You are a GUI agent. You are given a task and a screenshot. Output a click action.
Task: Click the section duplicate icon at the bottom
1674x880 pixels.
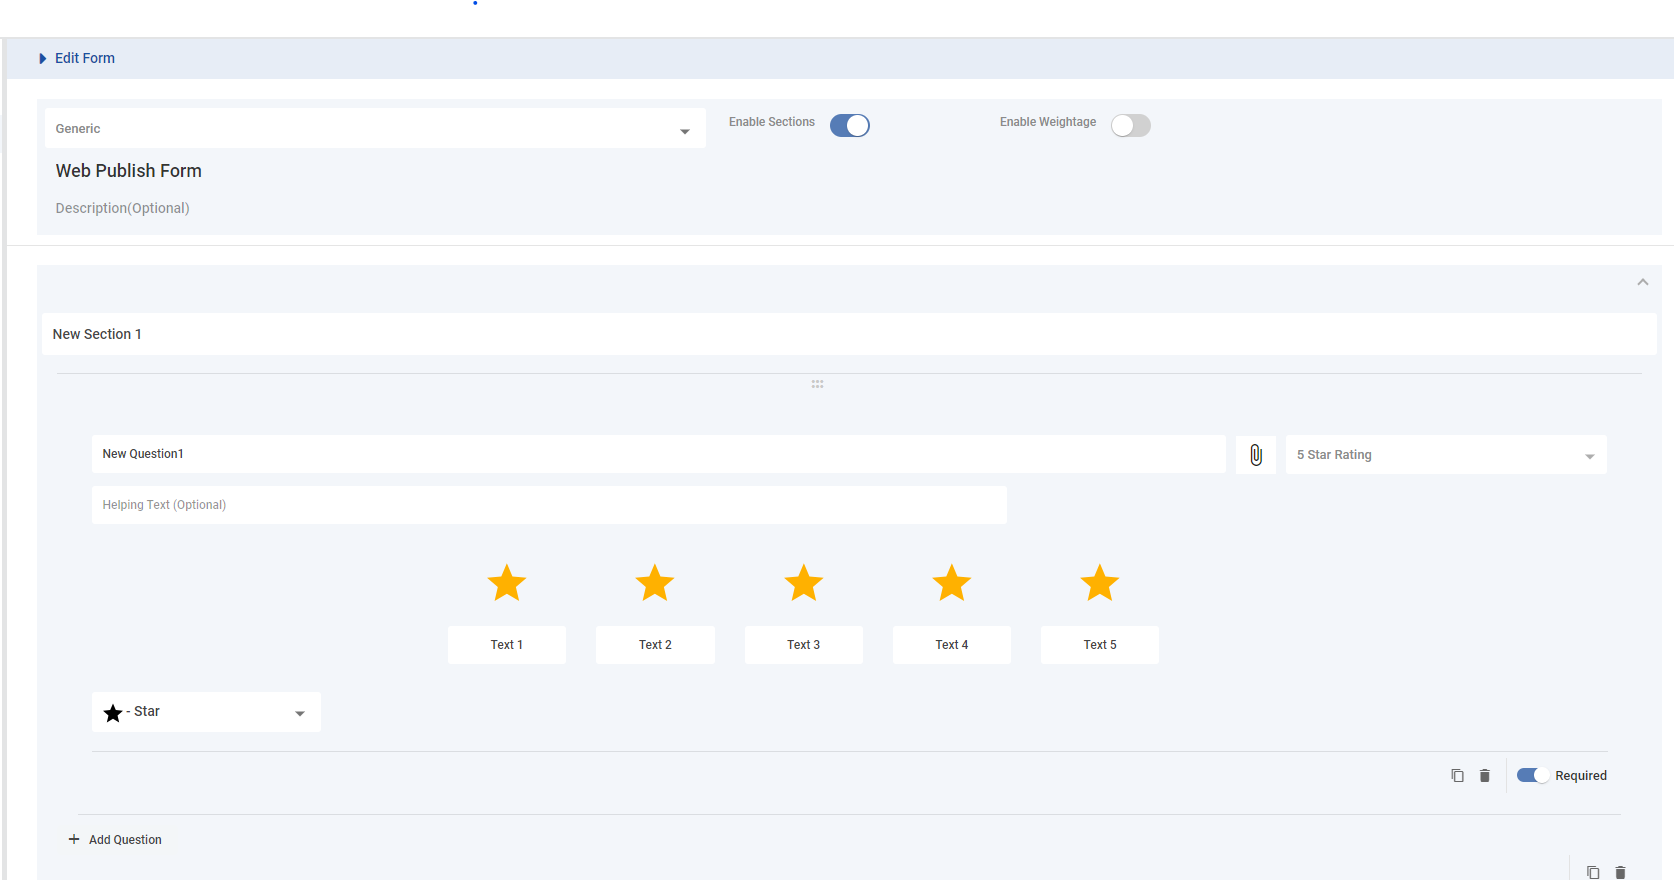coord(1593,872)
